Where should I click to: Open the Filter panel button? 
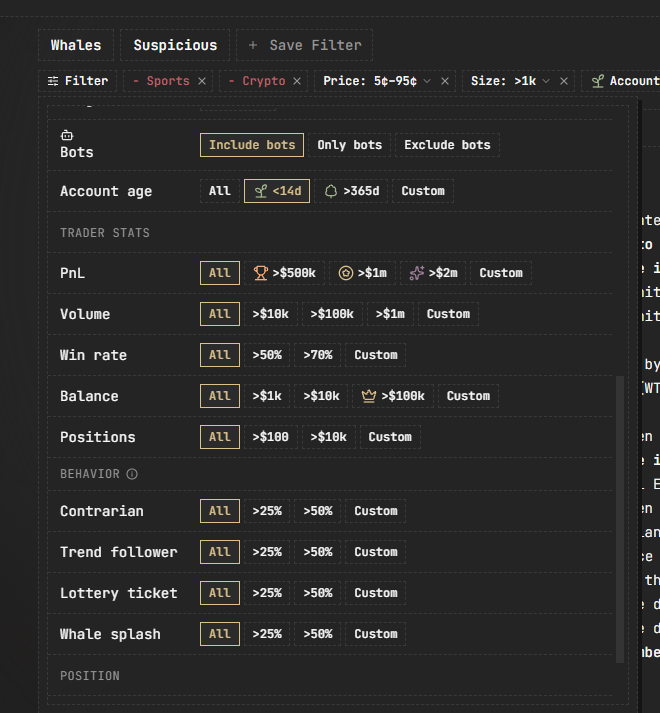(78, 81)
